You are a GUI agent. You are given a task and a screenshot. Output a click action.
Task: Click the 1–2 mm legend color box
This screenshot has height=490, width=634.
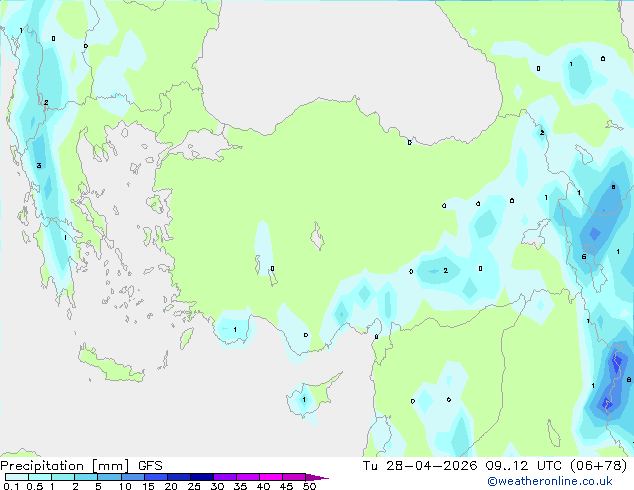point(63,477)
